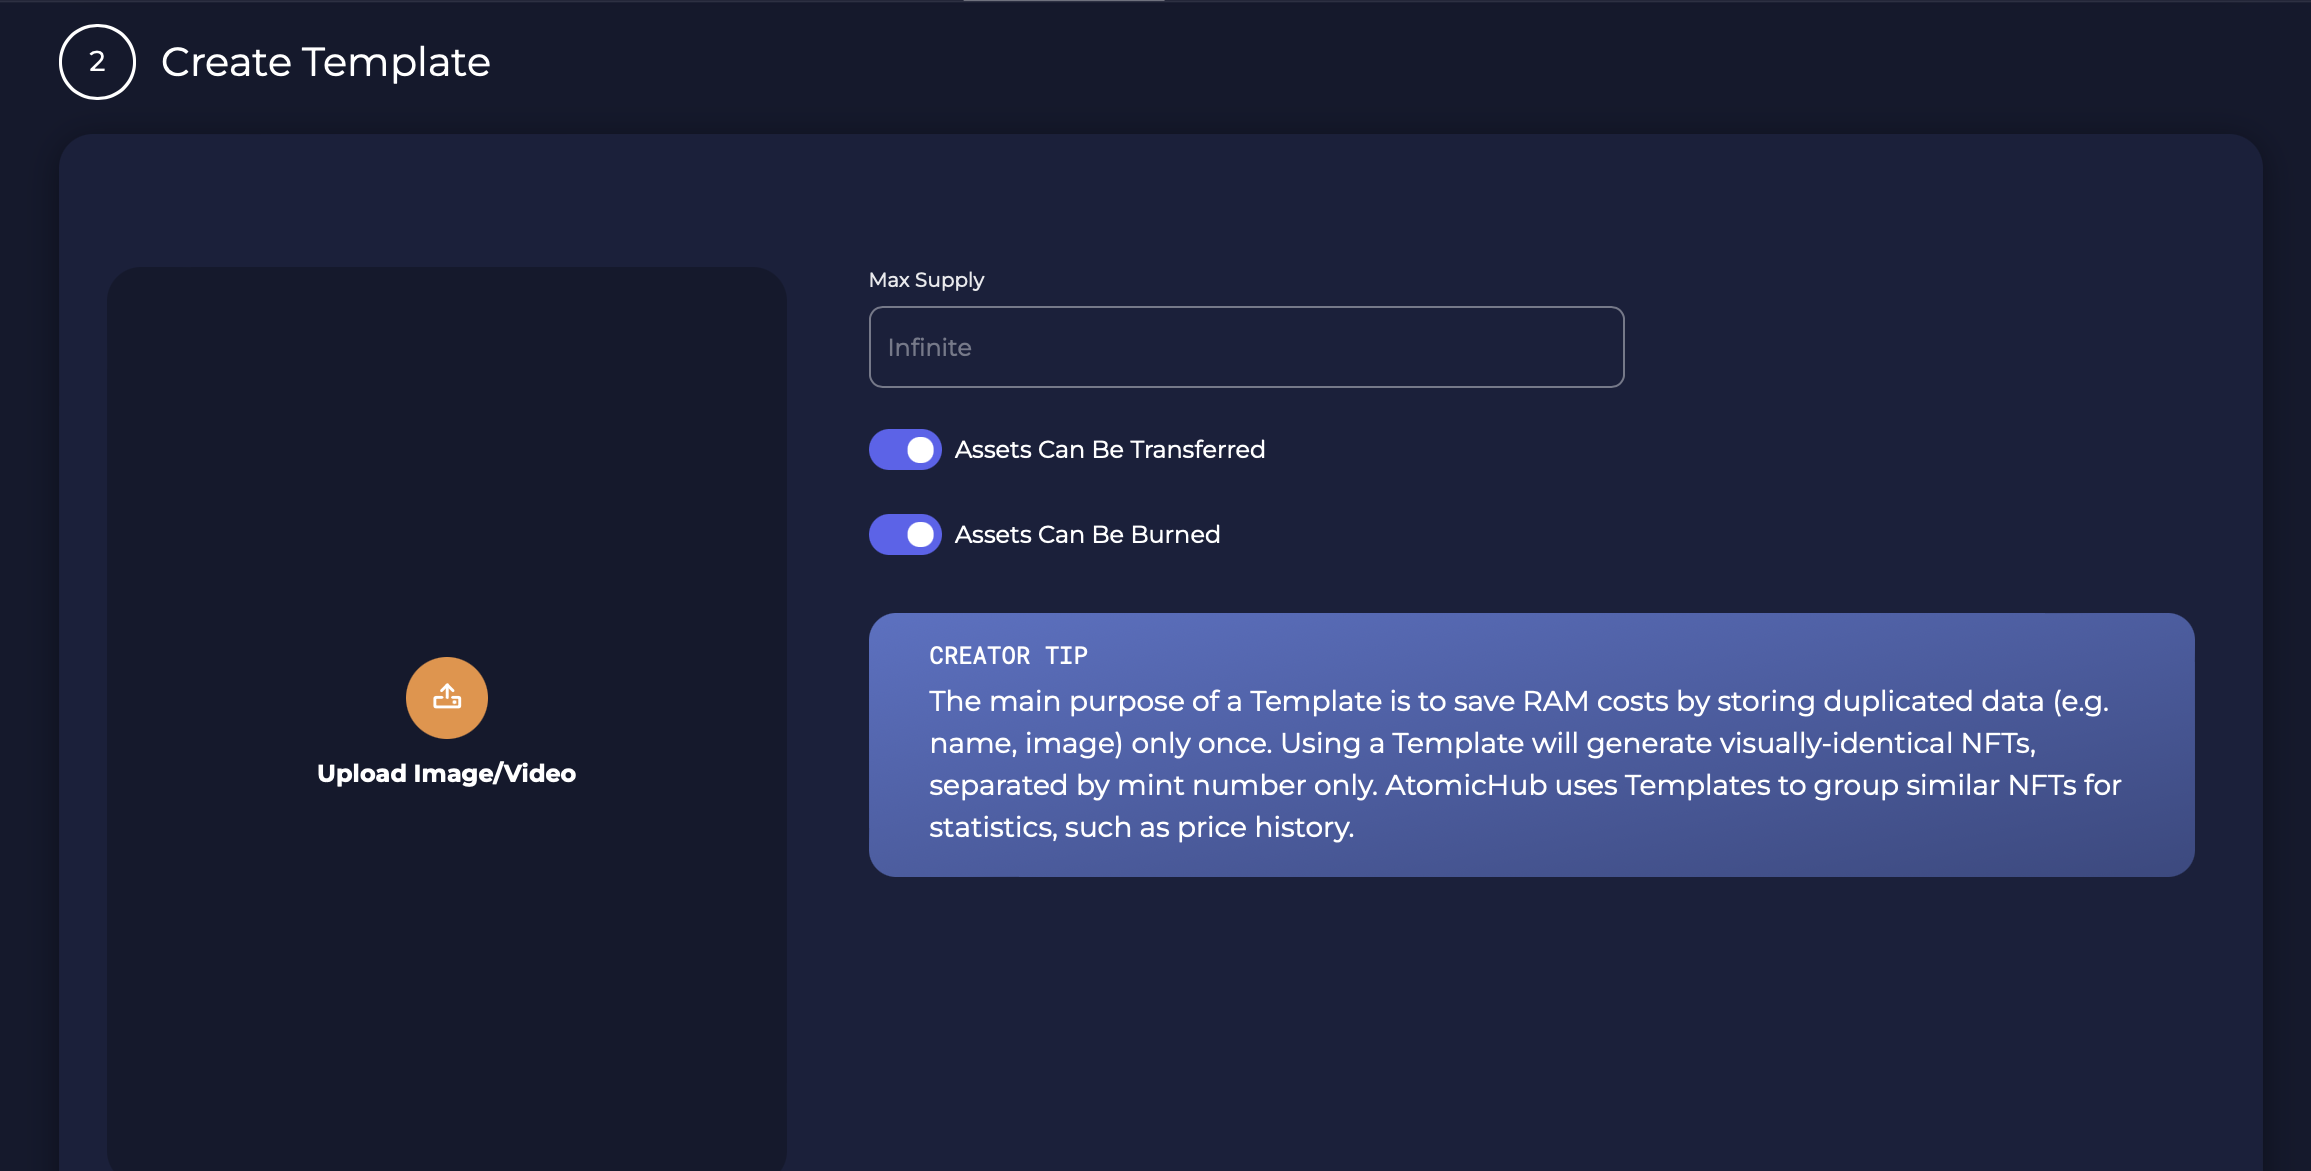
Task: Click the white knob of the Transferred toggle
Action: point(920,450)
